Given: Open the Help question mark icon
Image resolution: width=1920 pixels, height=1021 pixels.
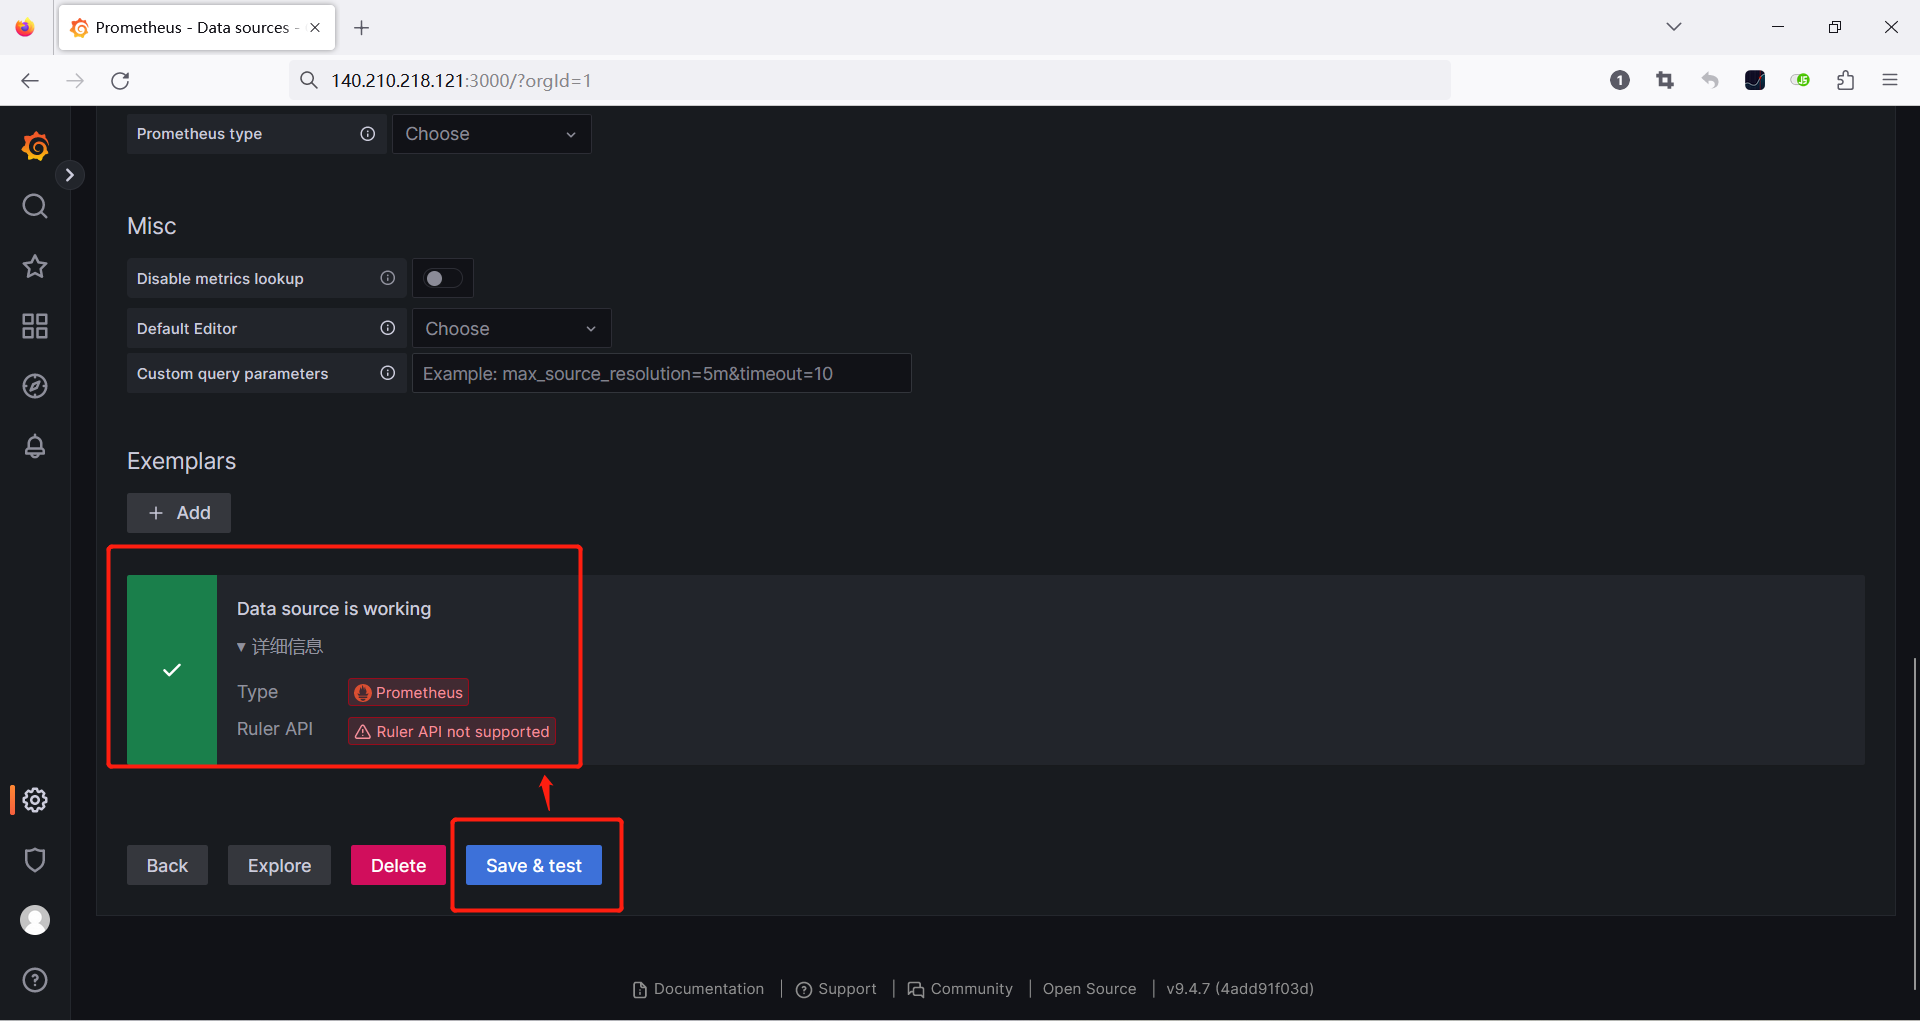Looking at the screenshot, I should tap(35, 980).
